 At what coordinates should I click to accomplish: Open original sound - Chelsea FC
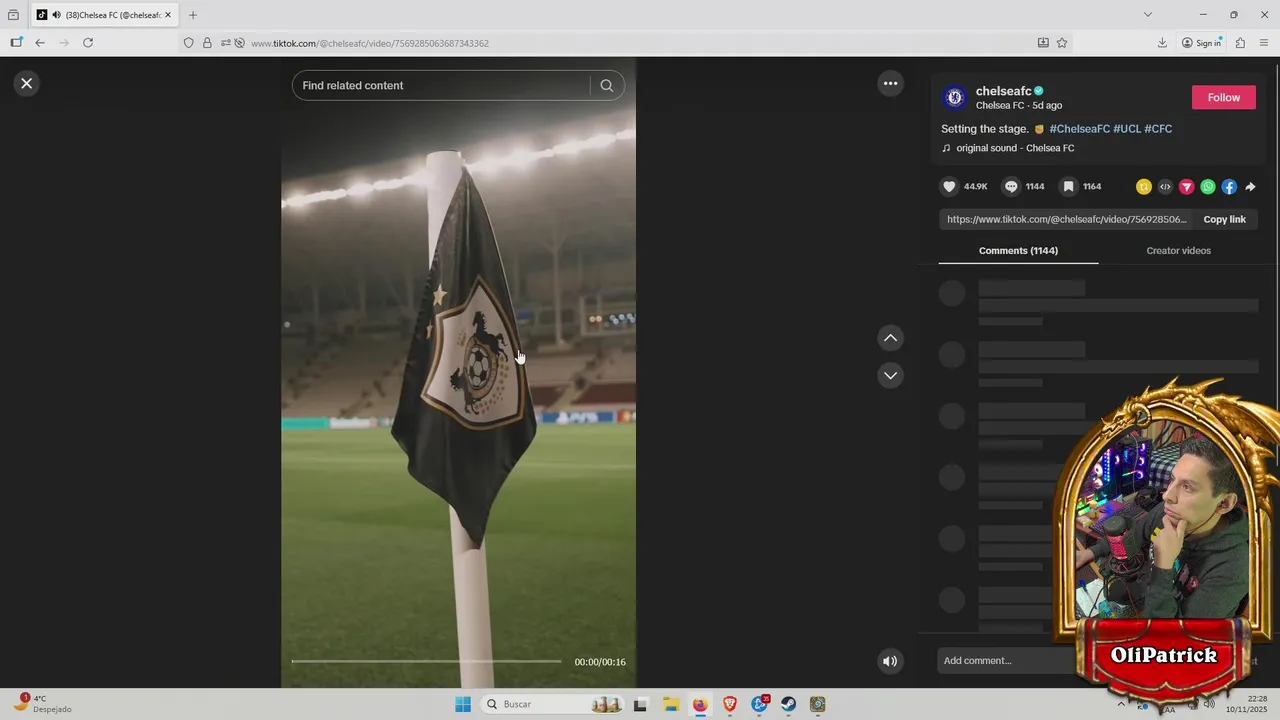tap(1015, 148)
